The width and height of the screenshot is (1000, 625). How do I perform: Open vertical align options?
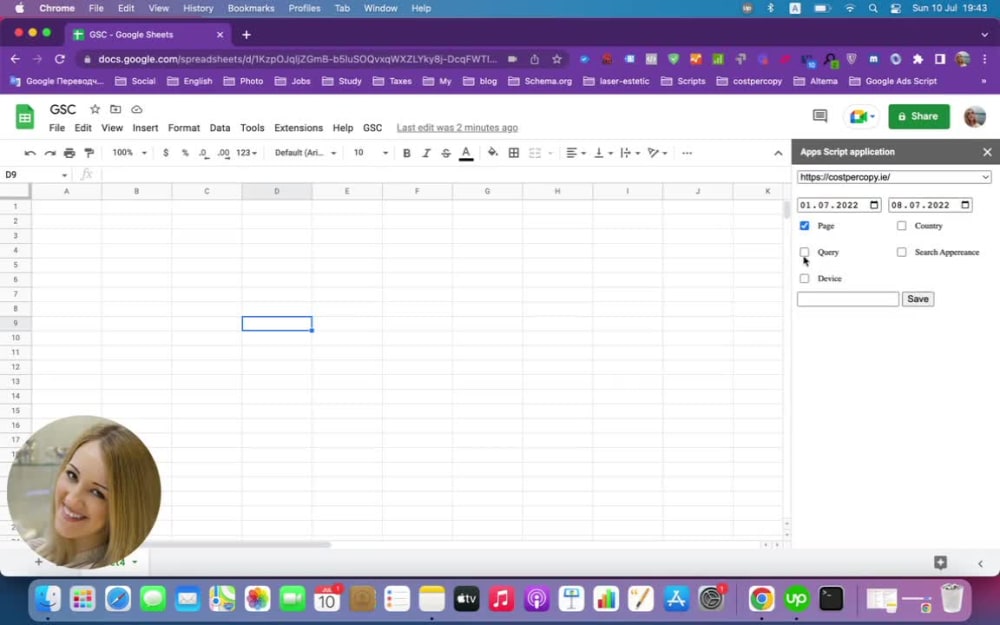coord(603,153)
